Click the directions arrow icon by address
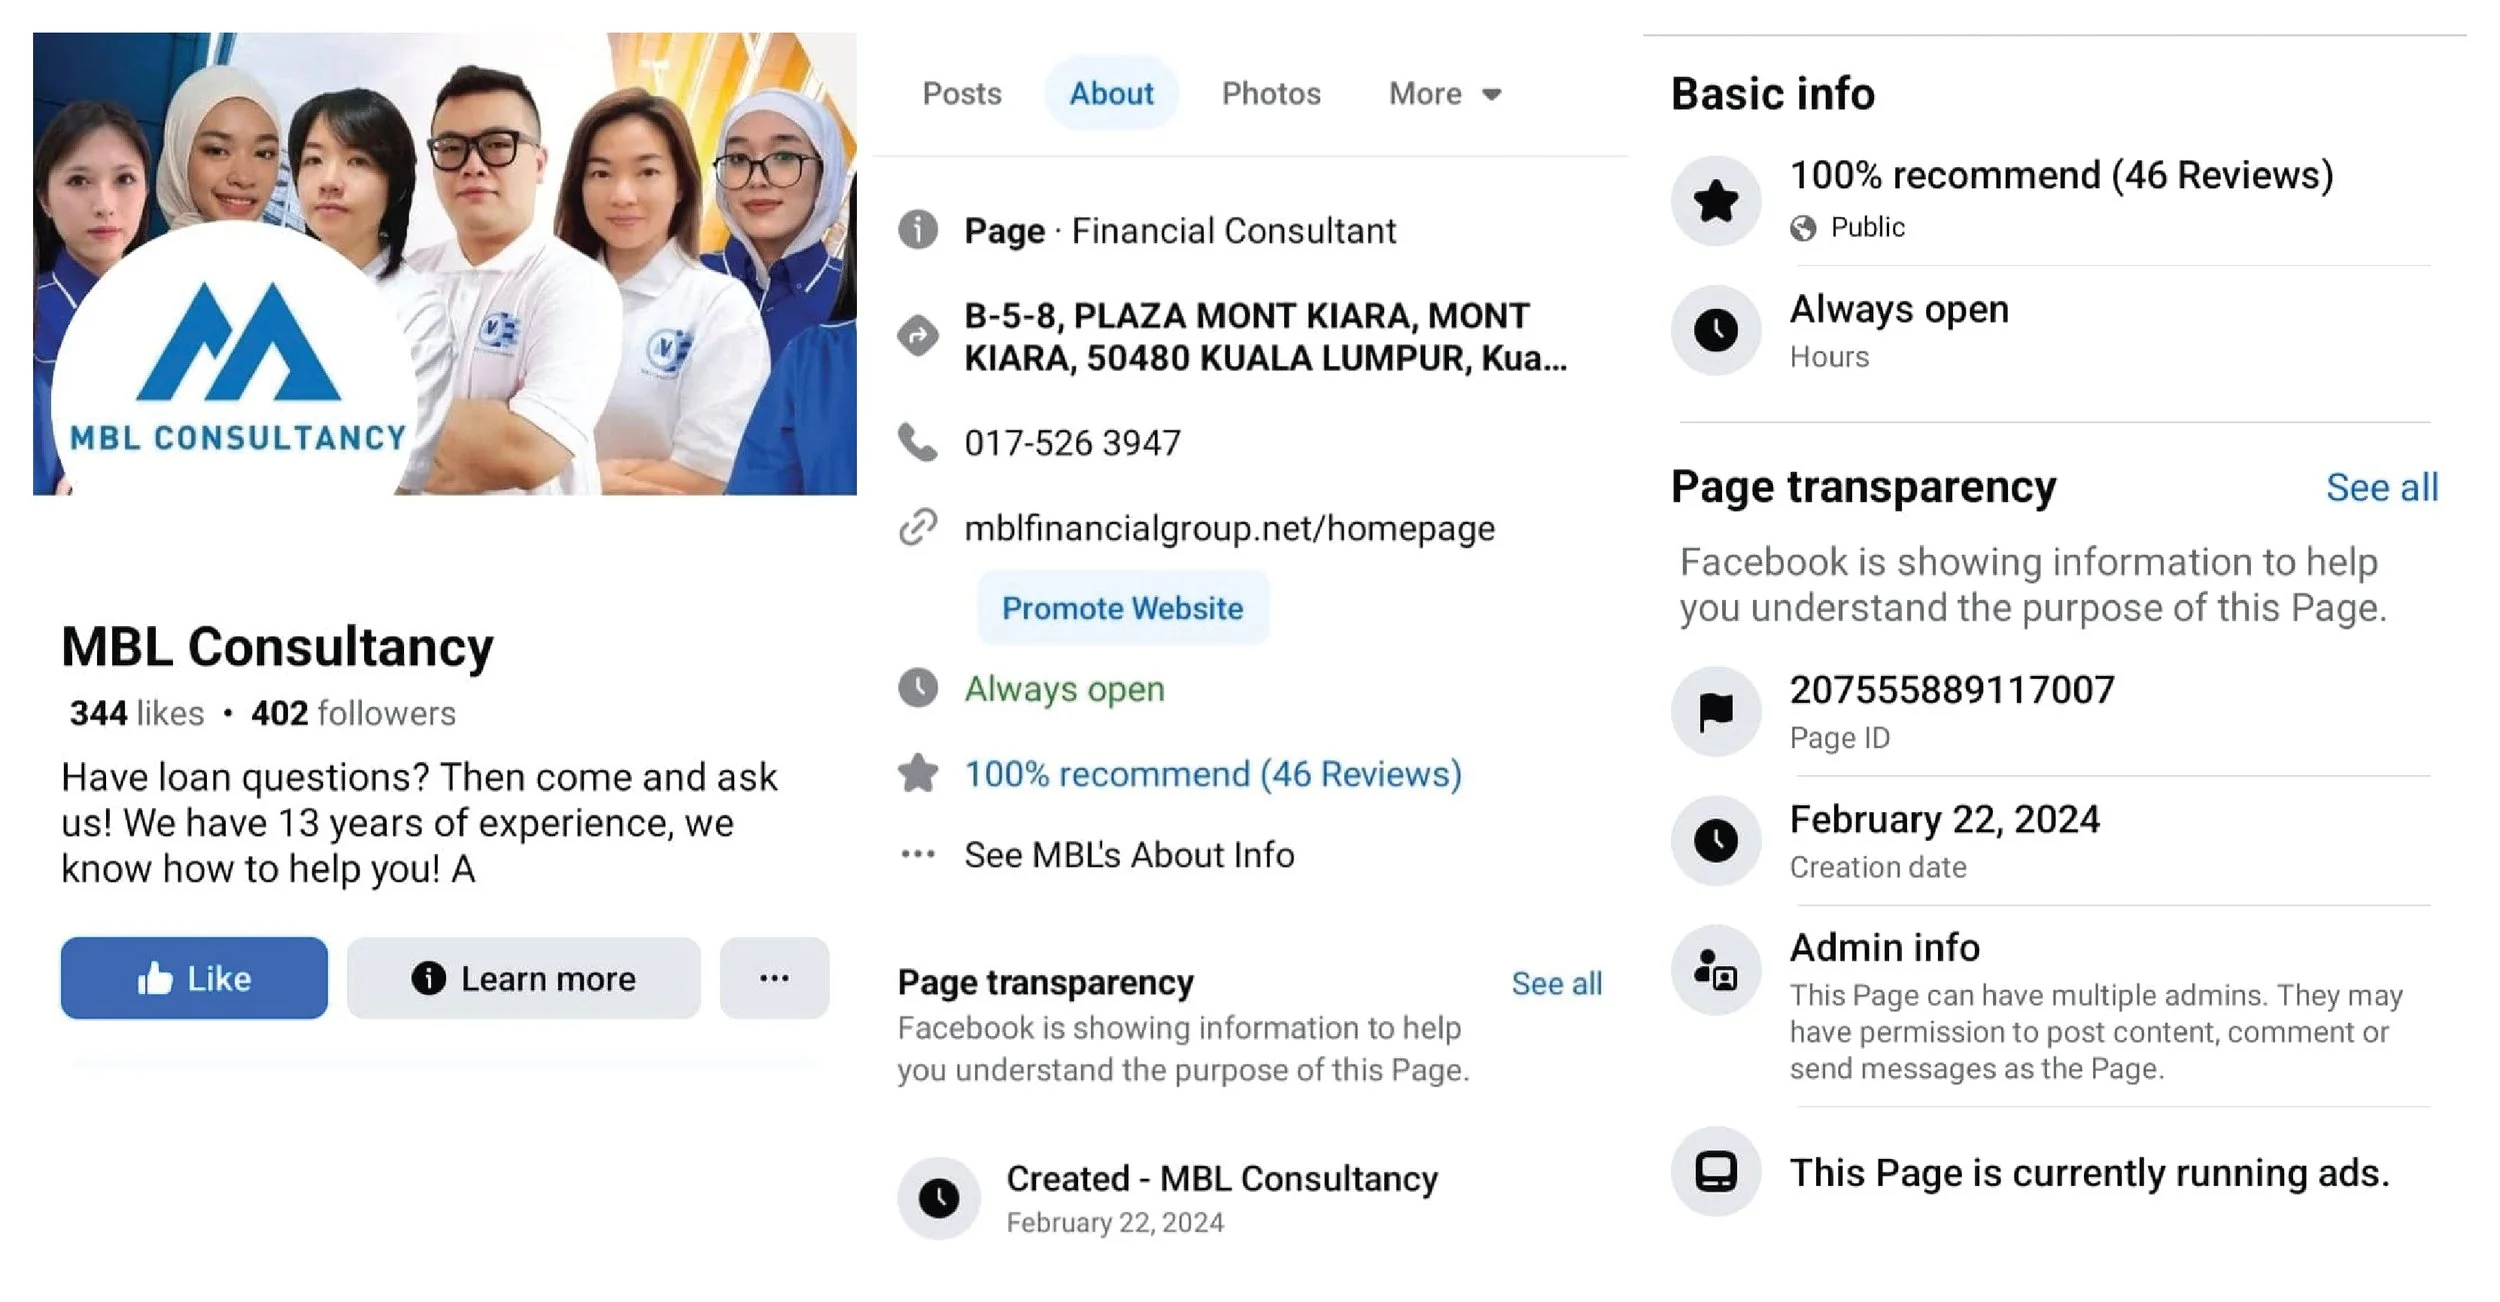Screen dimensions: 2500x1302 [917, 335]
